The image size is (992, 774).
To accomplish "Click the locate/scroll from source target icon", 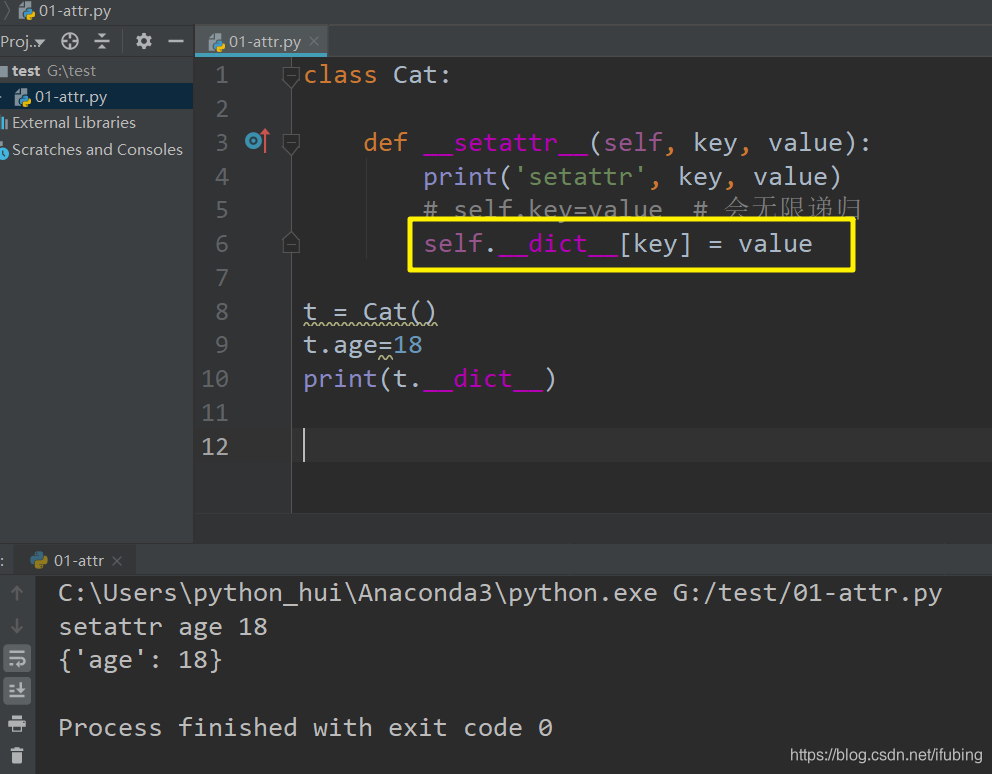I will pyautogui.click(x=70, y=42).
